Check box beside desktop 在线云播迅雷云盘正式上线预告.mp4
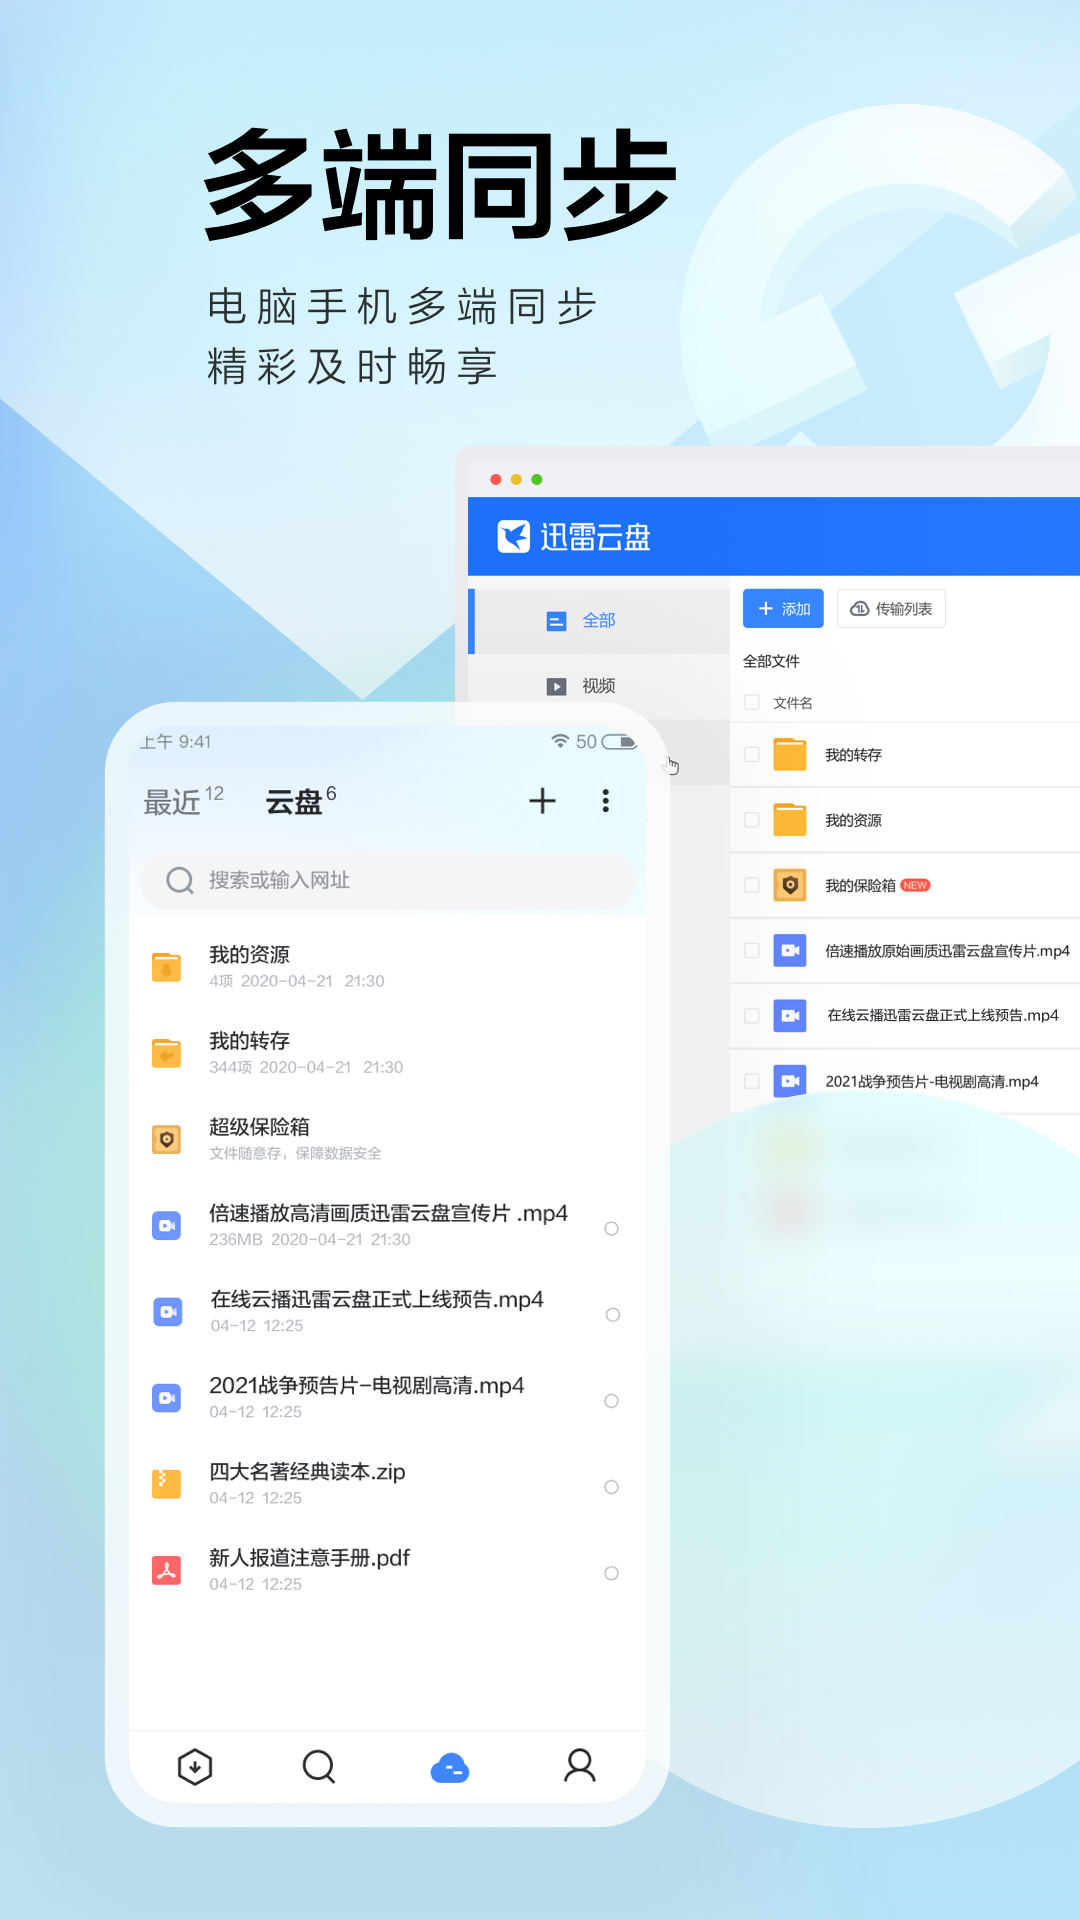The width and height of the screenshot is (1080, 1920). (752, 1015)
